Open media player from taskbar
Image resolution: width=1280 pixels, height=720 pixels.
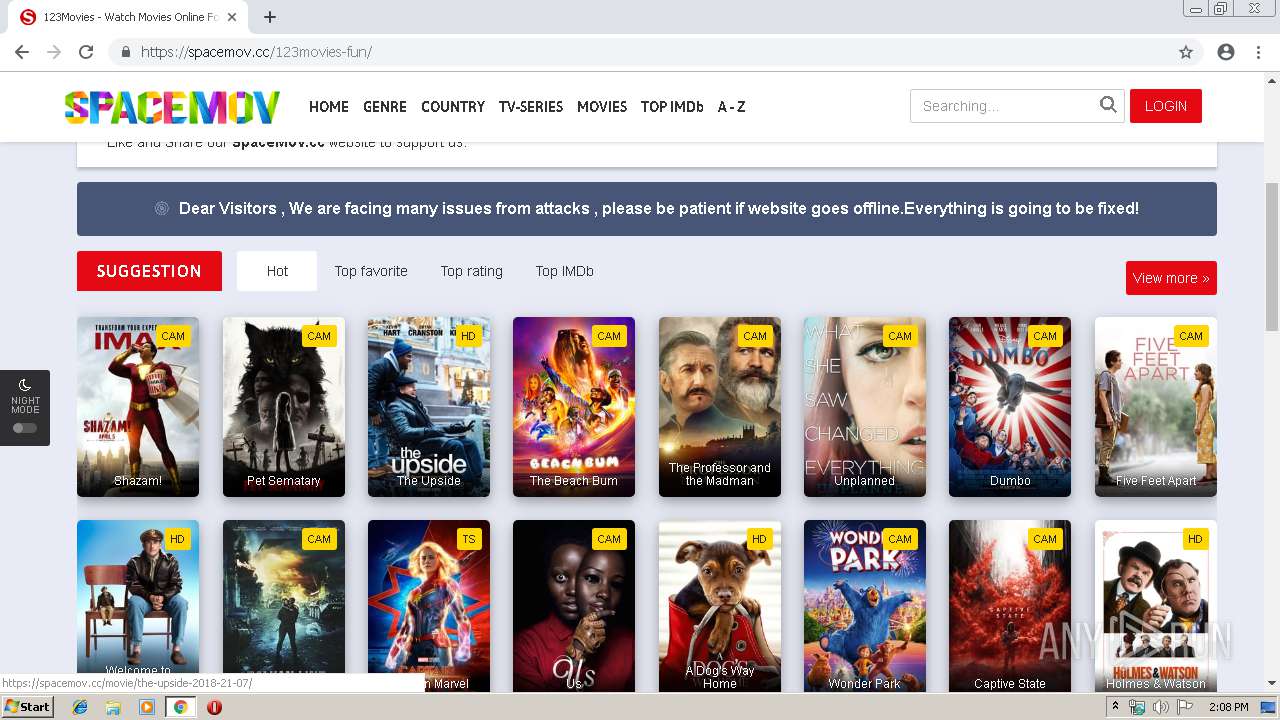[147, 707]
